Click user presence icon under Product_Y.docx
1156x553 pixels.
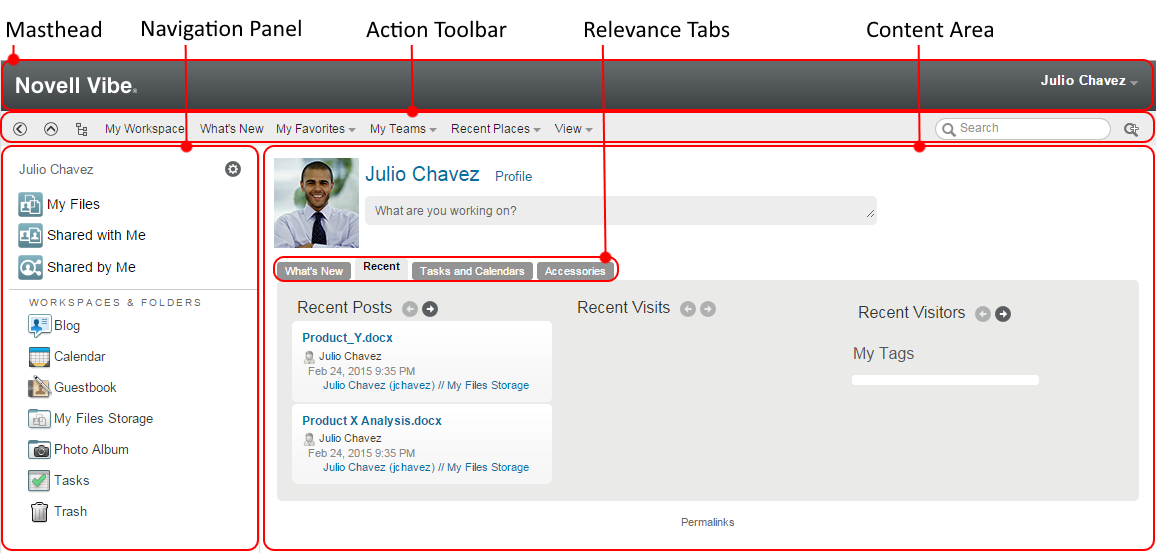tap(310, 357)
